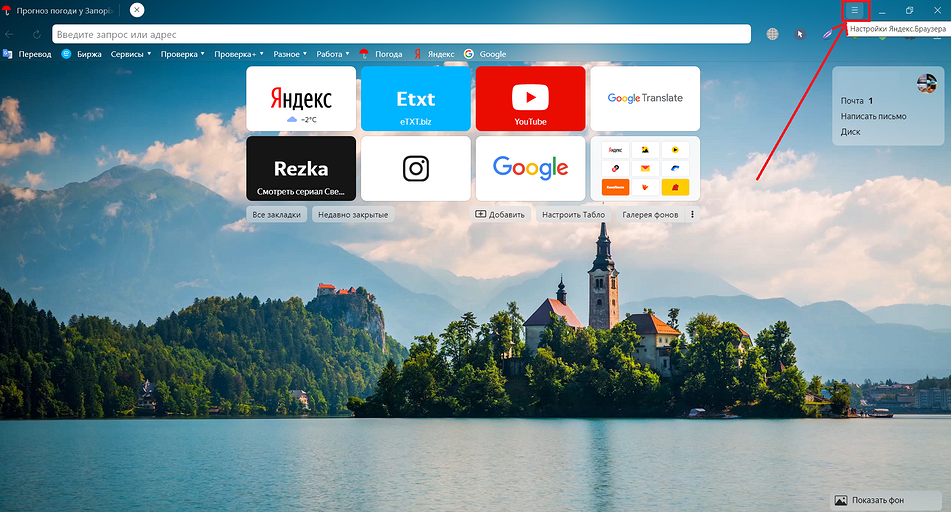The width and height of the screenshot is (951, 512).
Task: Click the address bar search field
Action: point(402,35)
